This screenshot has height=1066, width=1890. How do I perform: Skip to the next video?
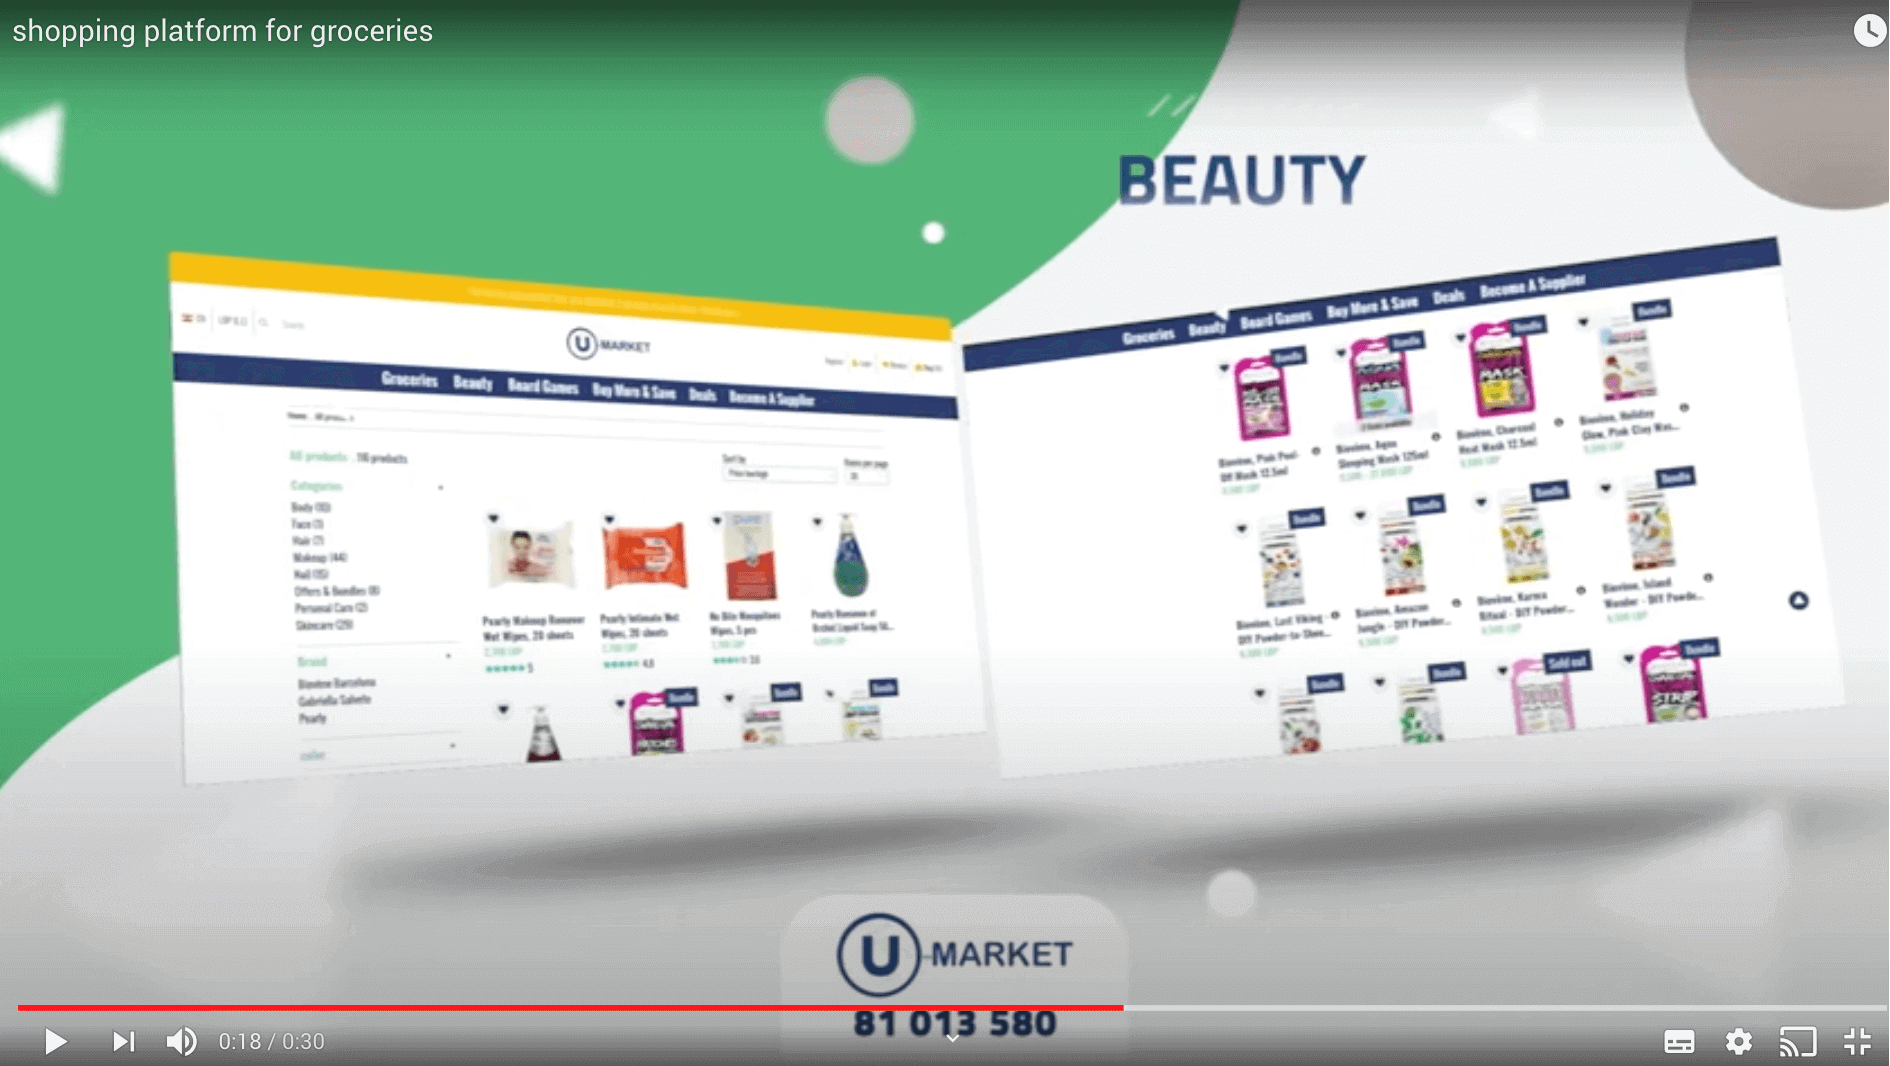point(123,1041)
